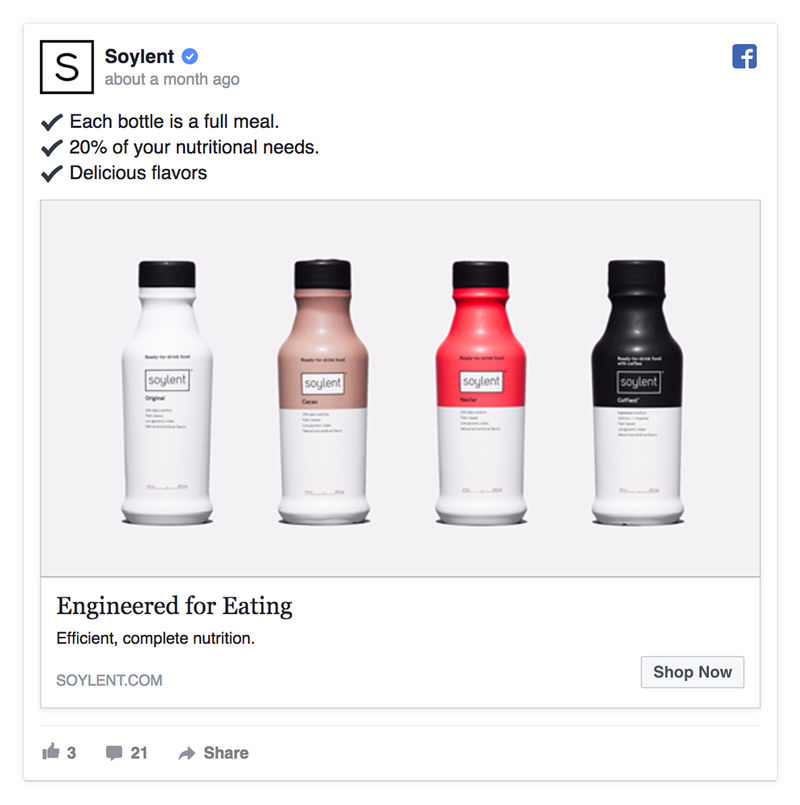Click the red Nectar Soylent bottle

click(x=481, y=393)
